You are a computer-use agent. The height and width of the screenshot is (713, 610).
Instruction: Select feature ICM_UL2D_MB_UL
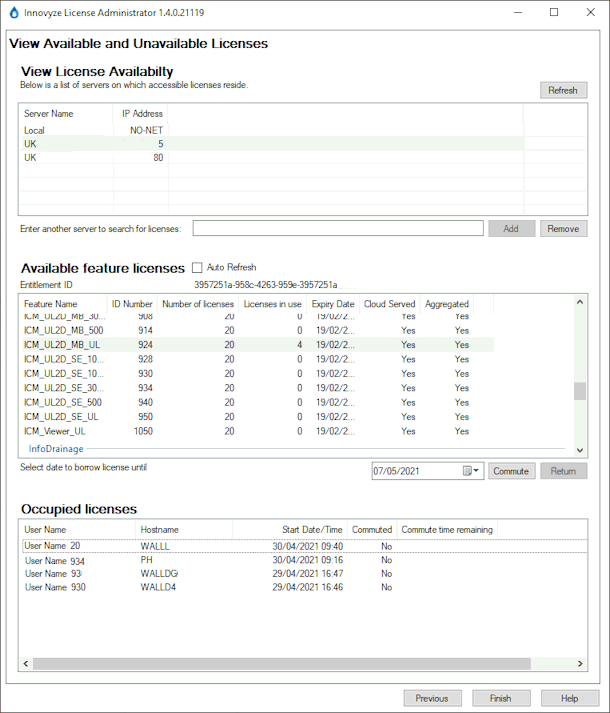click(257, 345)
